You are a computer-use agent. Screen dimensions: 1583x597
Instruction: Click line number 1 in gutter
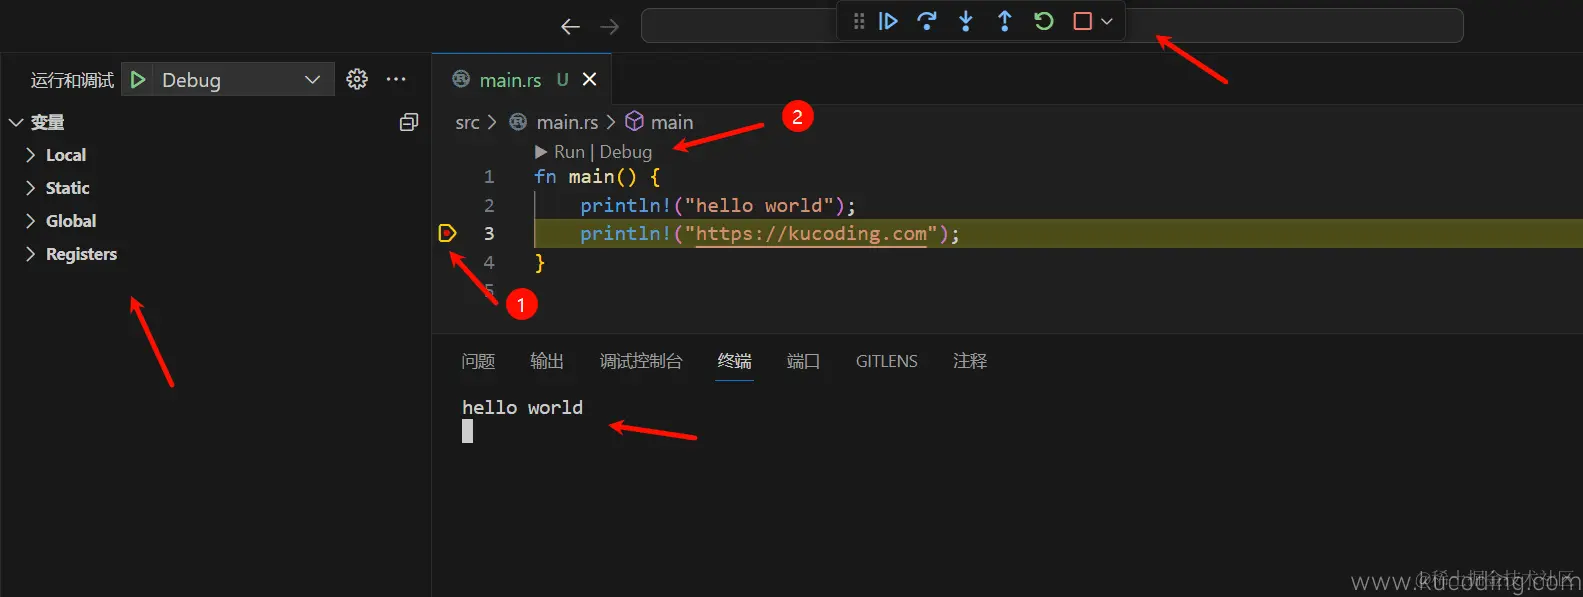489,177
